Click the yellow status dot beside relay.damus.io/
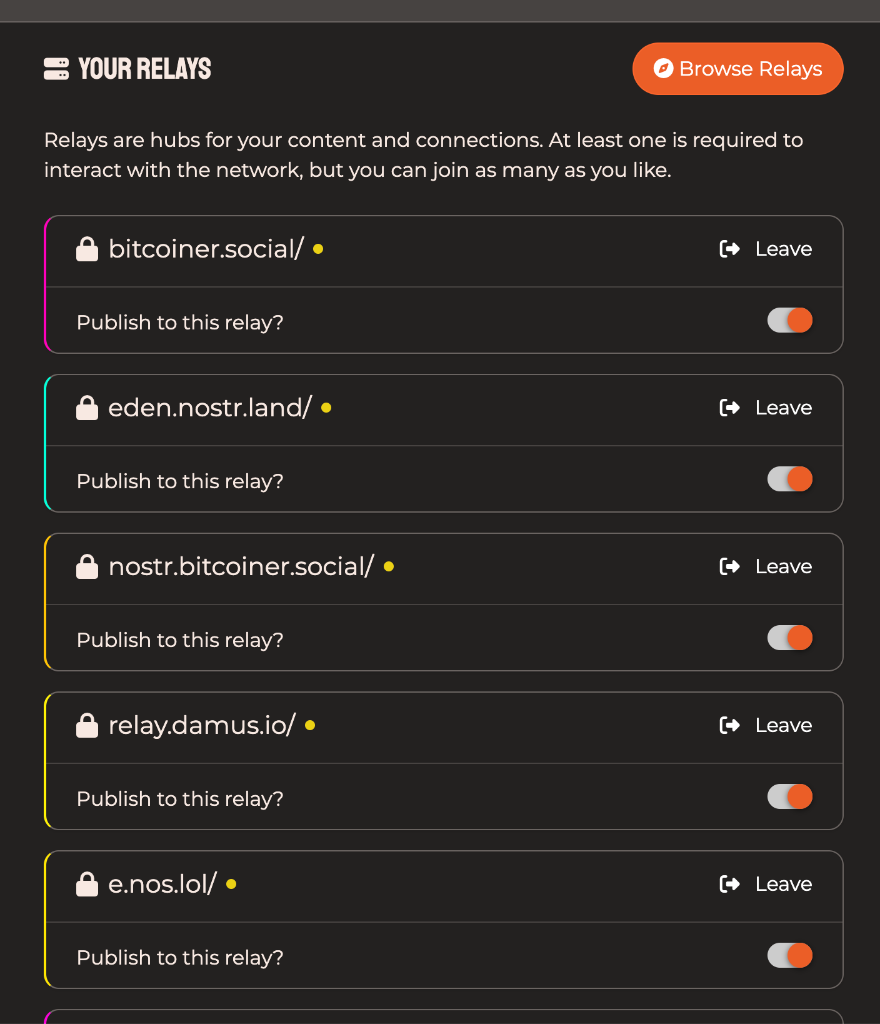The width and height of the screenshot is (880, 1024). [310, 725]
